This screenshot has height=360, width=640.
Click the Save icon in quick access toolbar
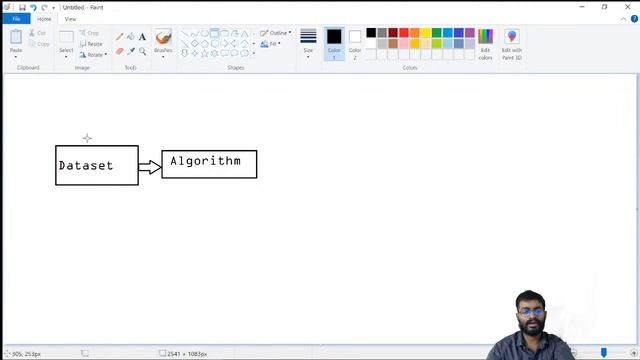tap(22, 7)
